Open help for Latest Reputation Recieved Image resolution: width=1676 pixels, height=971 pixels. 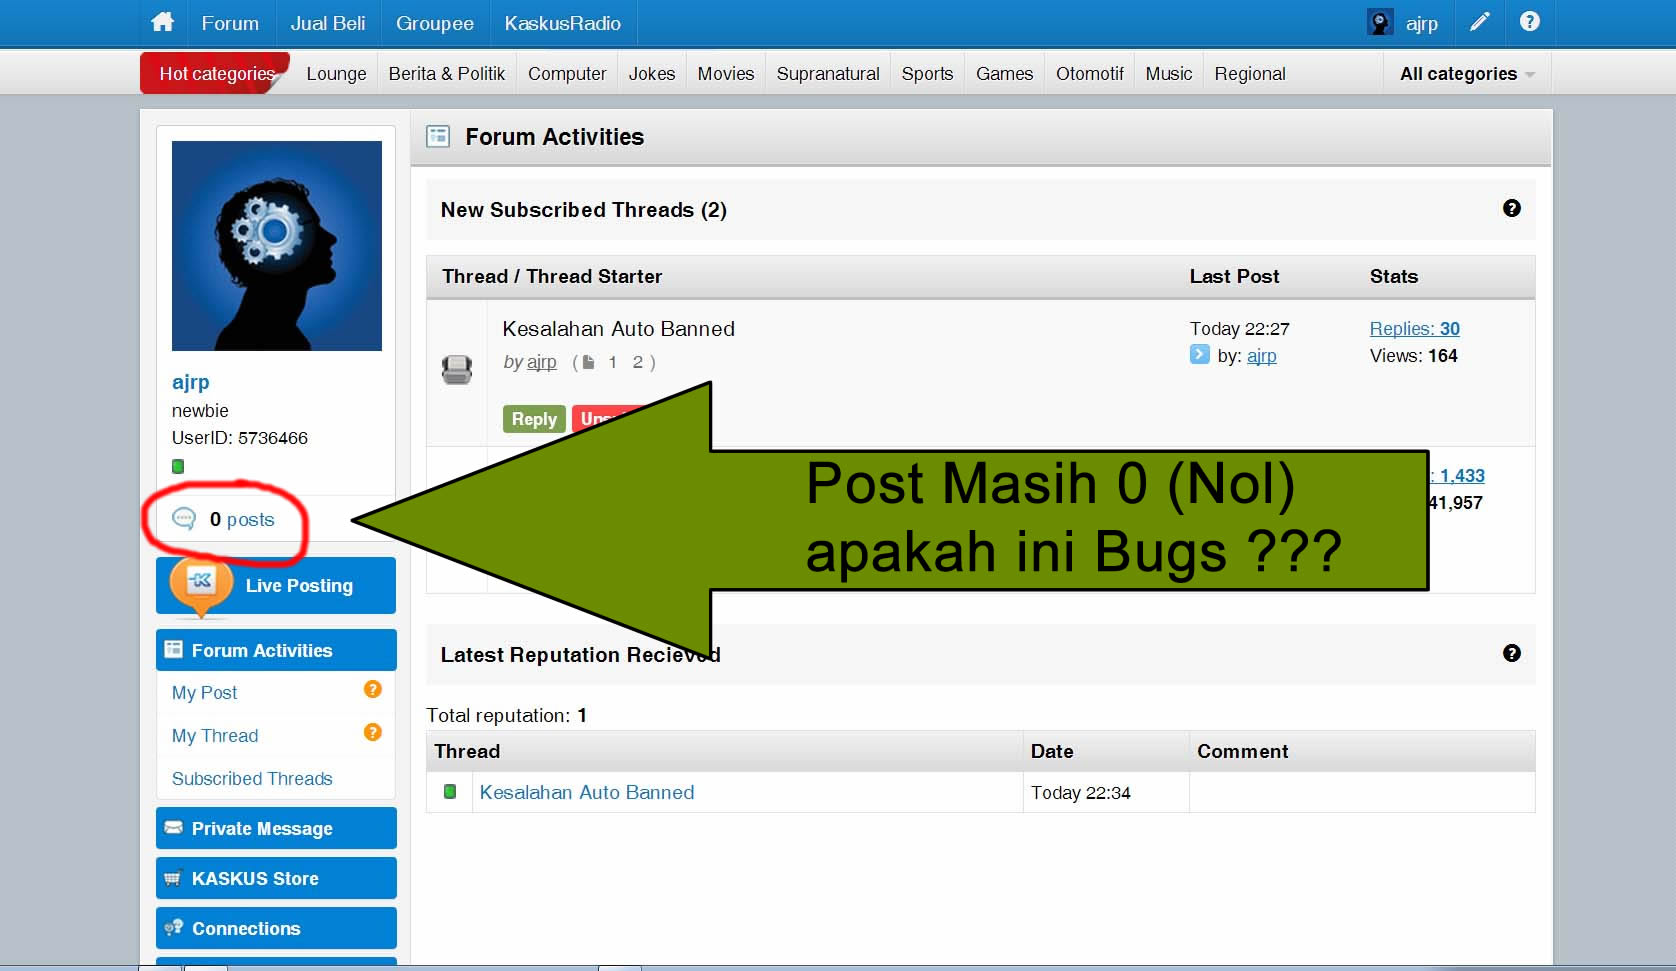tap(1511, 653)
